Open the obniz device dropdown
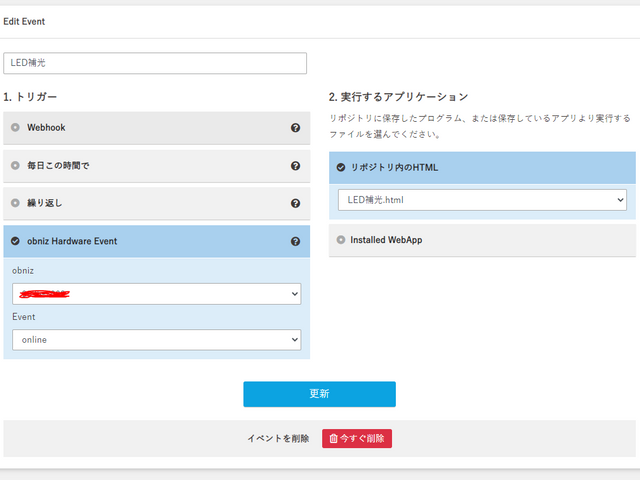Screen dimensions: 640x480 [x=157, y=294]
